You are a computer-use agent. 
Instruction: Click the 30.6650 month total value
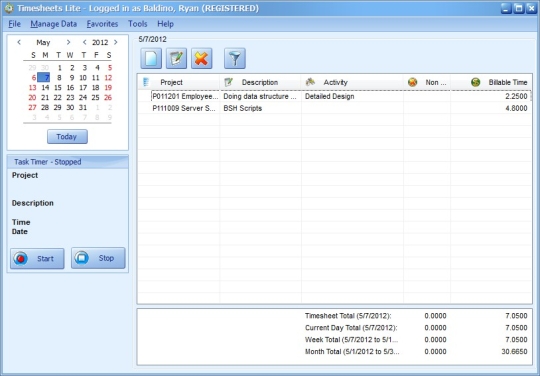pos(515,352)
